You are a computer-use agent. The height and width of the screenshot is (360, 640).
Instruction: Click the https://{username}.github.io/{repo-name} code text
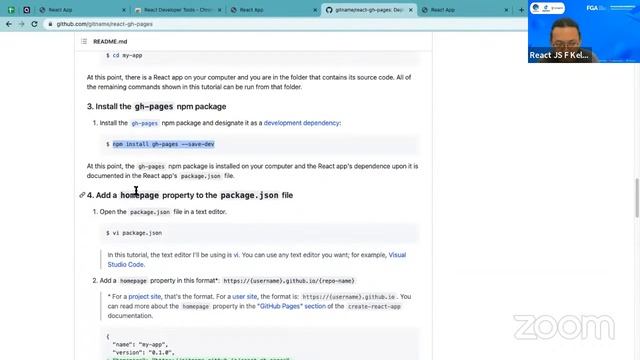289,281
